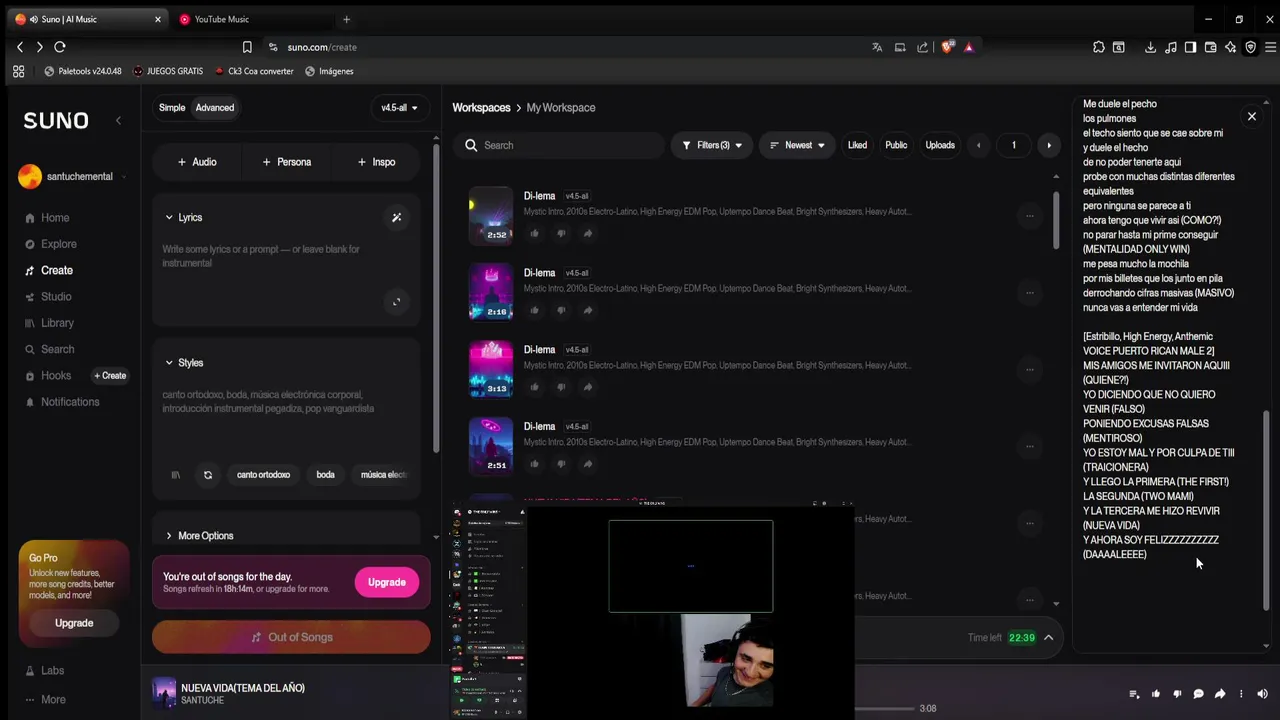Dislike the first Di-lema song (2:52)
Image resolution: width=1280 pixels, height=720 pixels.
pyautogui.click(x=561, y=233)
